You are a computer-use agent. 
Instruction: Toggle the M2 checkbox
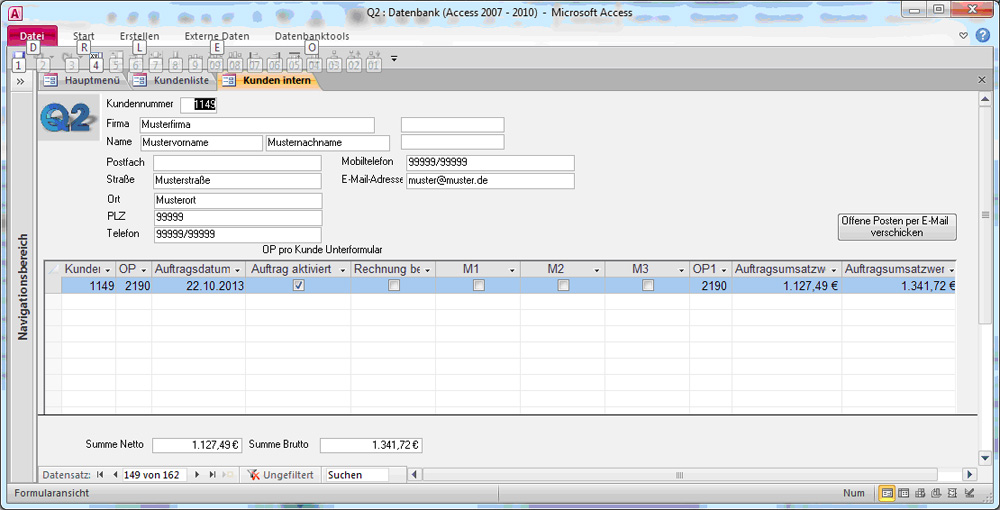(563, 286)
